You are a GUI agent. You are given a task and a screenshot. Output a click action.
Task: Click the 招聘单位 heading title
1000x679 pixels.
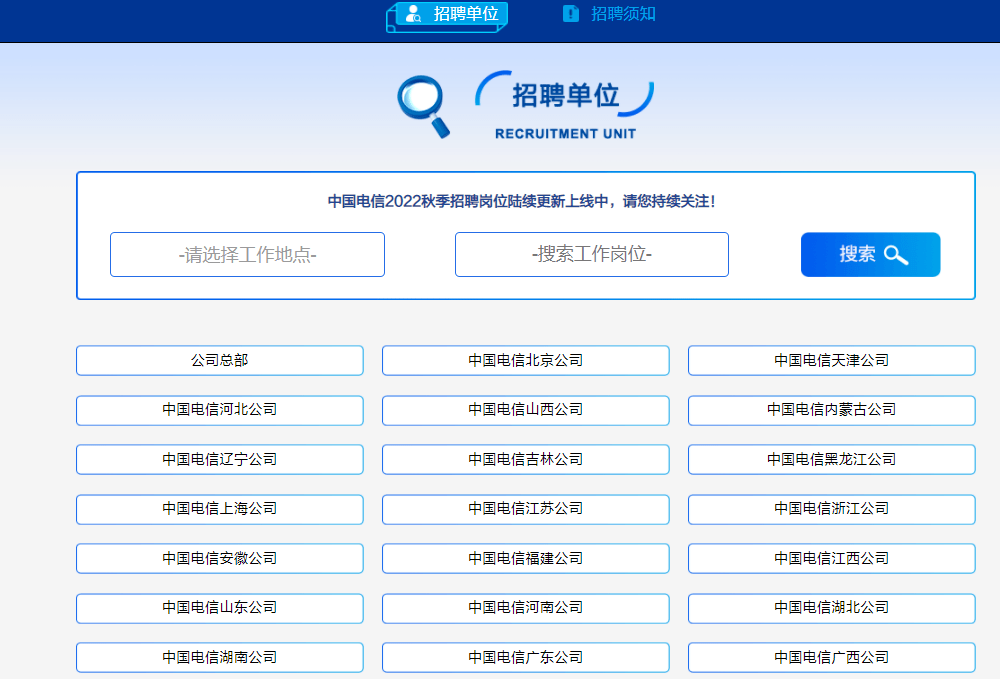pos(566,96)
